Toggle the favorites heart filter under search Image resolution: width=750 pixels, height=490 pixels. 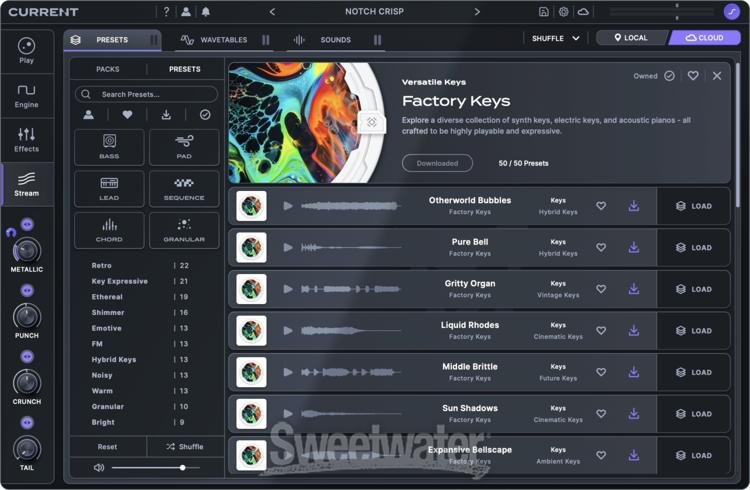coord(127,115)
